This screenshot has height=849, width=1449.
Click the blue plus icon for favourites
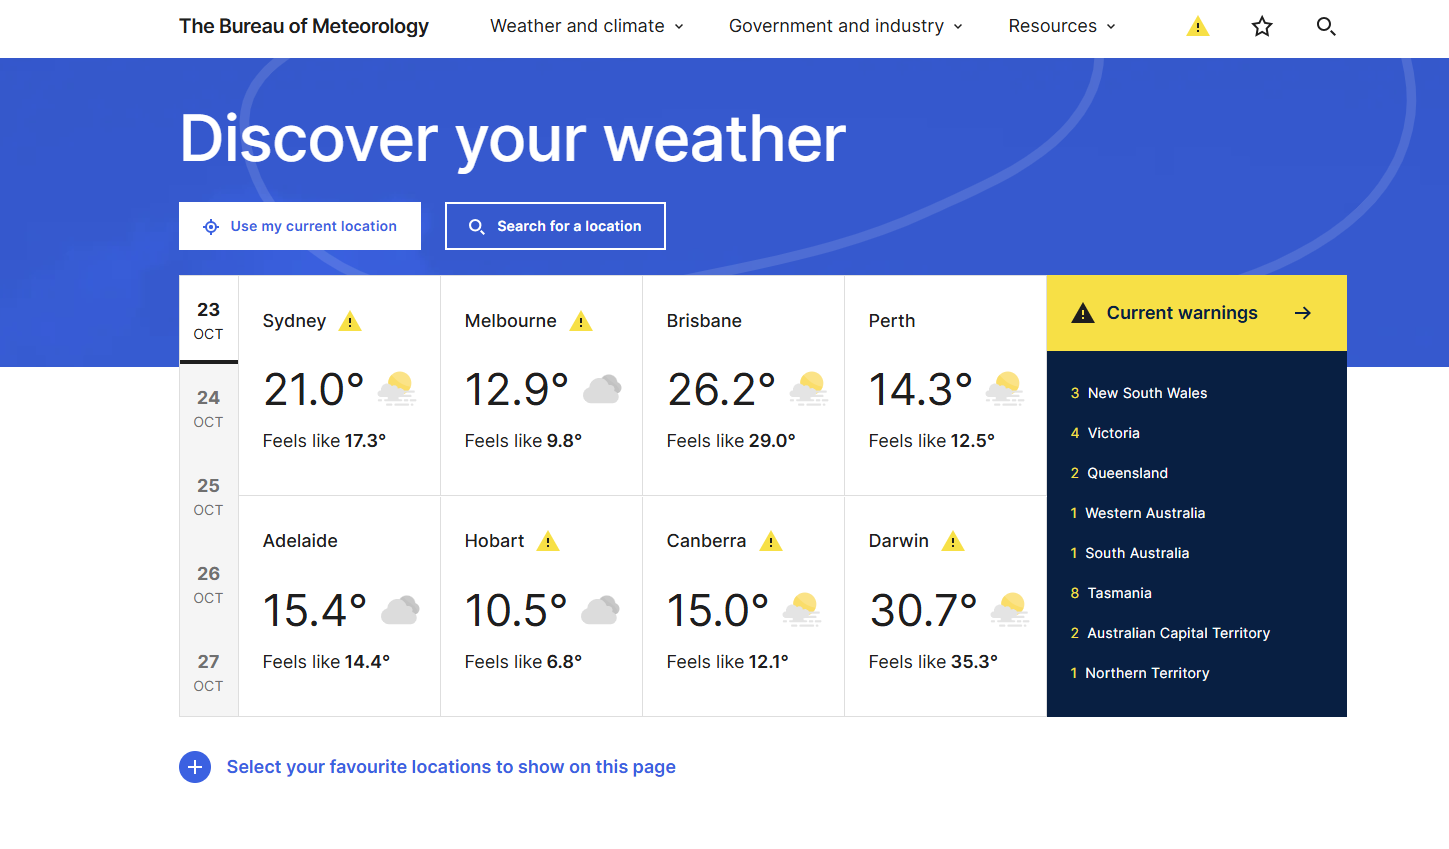195,767
